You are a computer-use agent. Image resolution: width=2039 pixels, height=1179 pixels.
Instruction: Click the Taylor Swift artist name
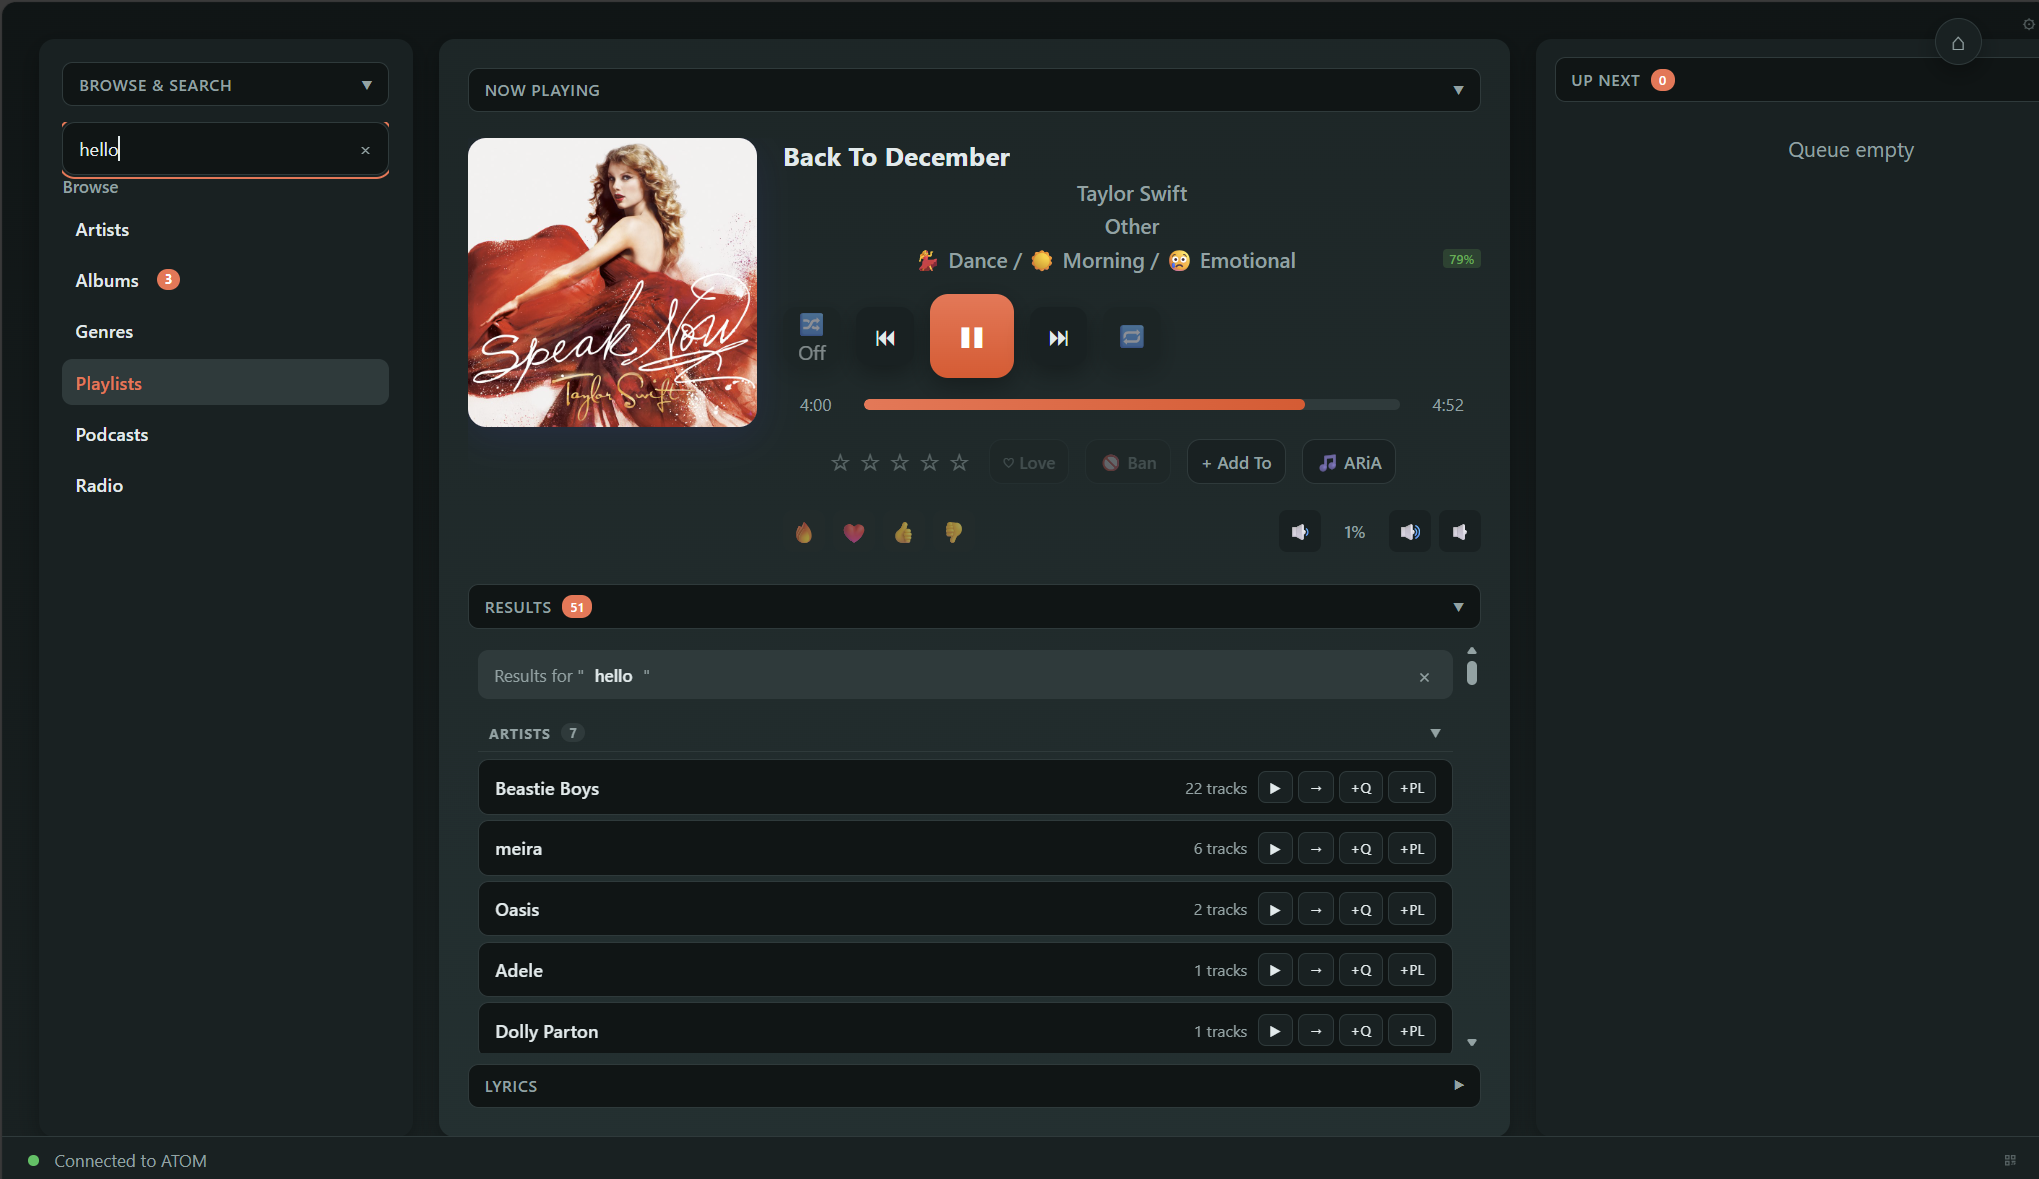[x=1131, y=193]
